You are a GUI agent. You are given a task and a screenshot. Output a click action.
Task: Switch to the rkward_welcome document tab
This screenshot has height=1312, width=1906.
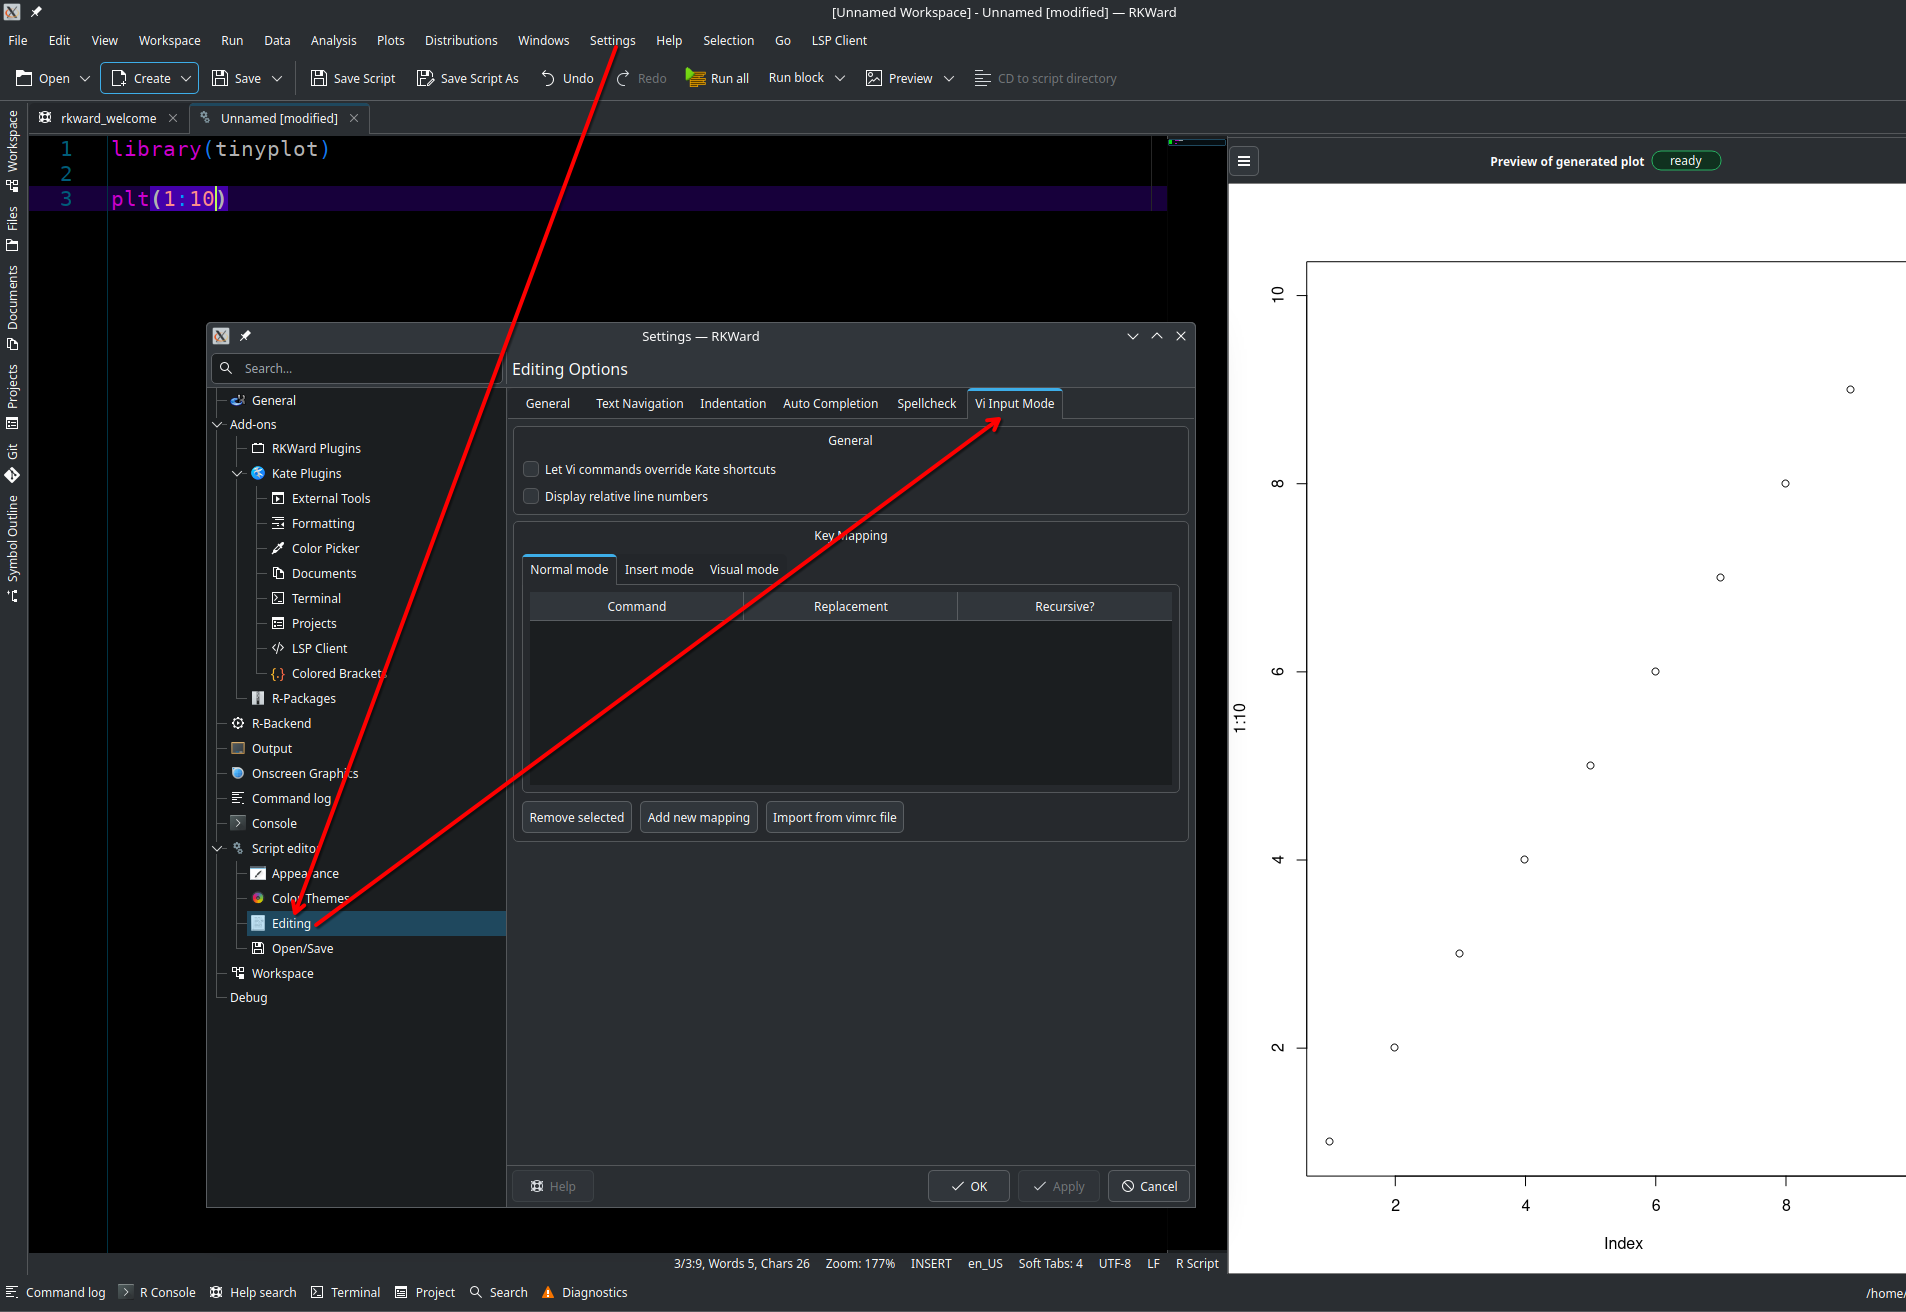(x=108, y=118)
